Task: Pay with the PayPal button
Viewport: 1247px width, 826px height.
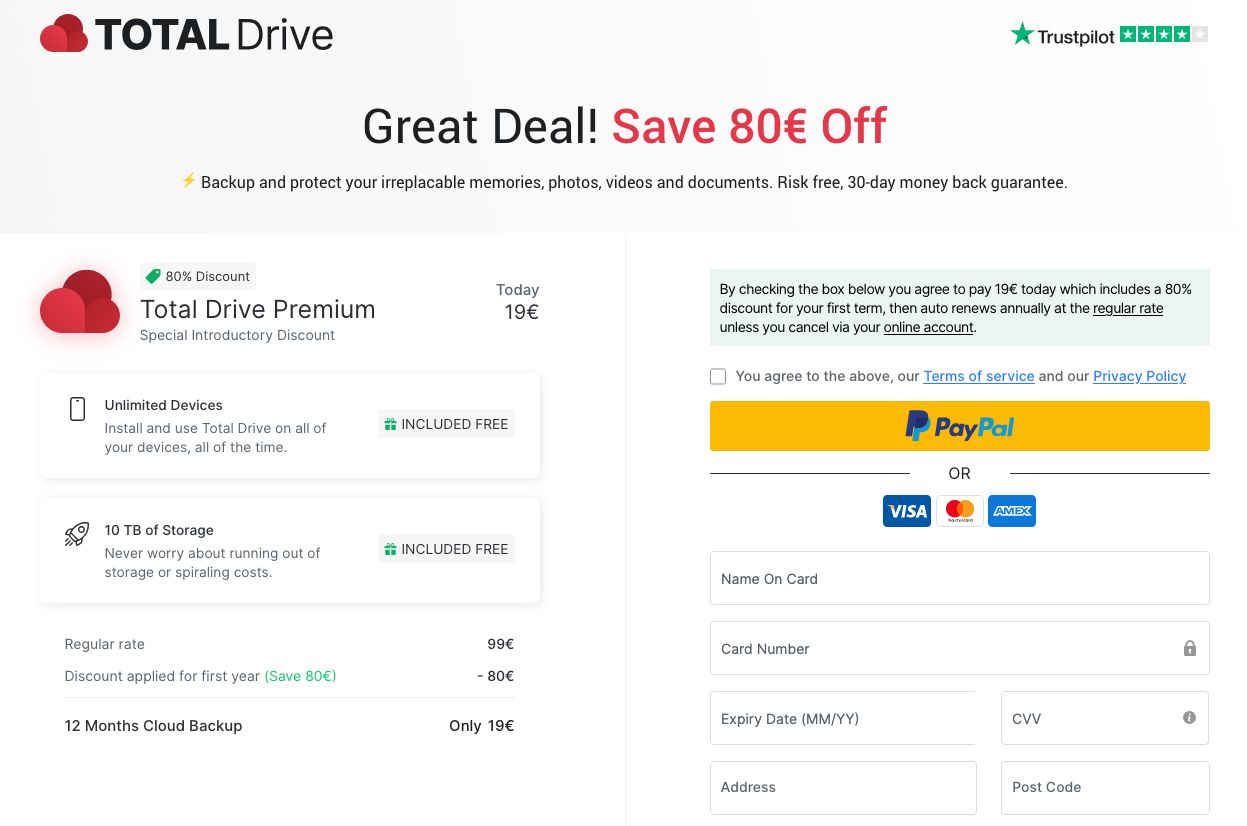Action: pyautogui.click(x=960, y=426)
